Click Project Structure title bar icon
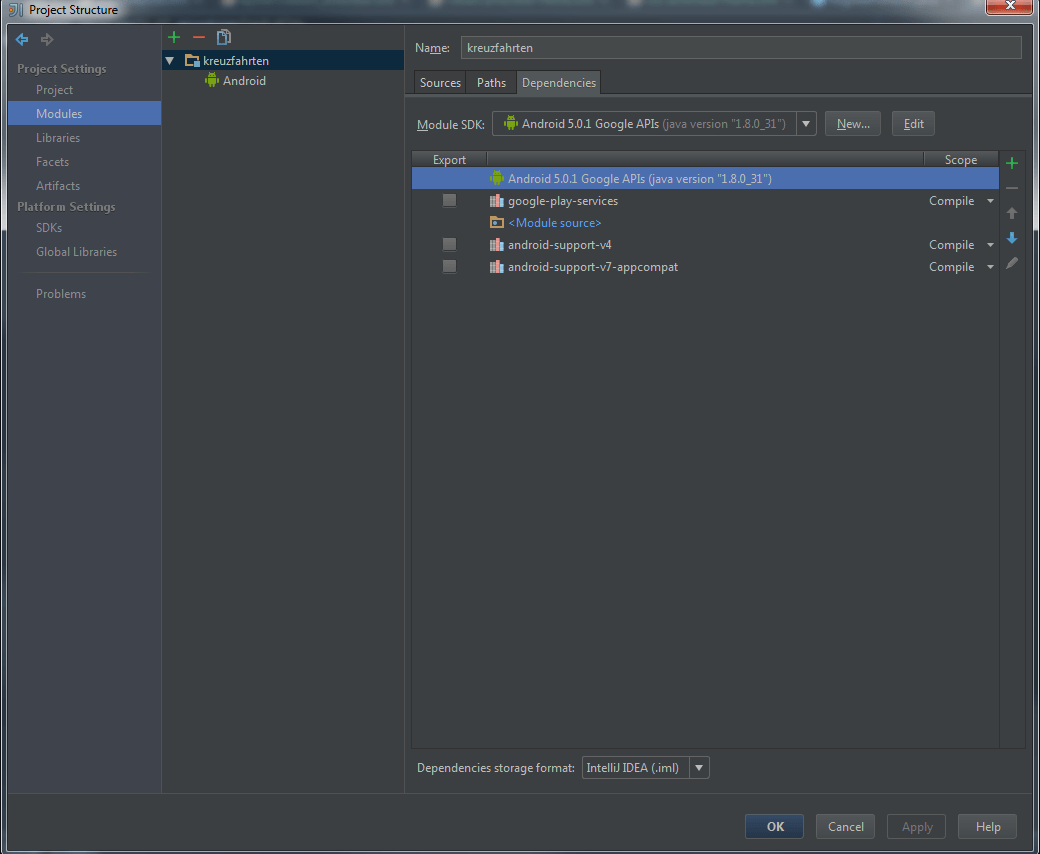This screenshot has height=854, width=1040. pos(16,10)
